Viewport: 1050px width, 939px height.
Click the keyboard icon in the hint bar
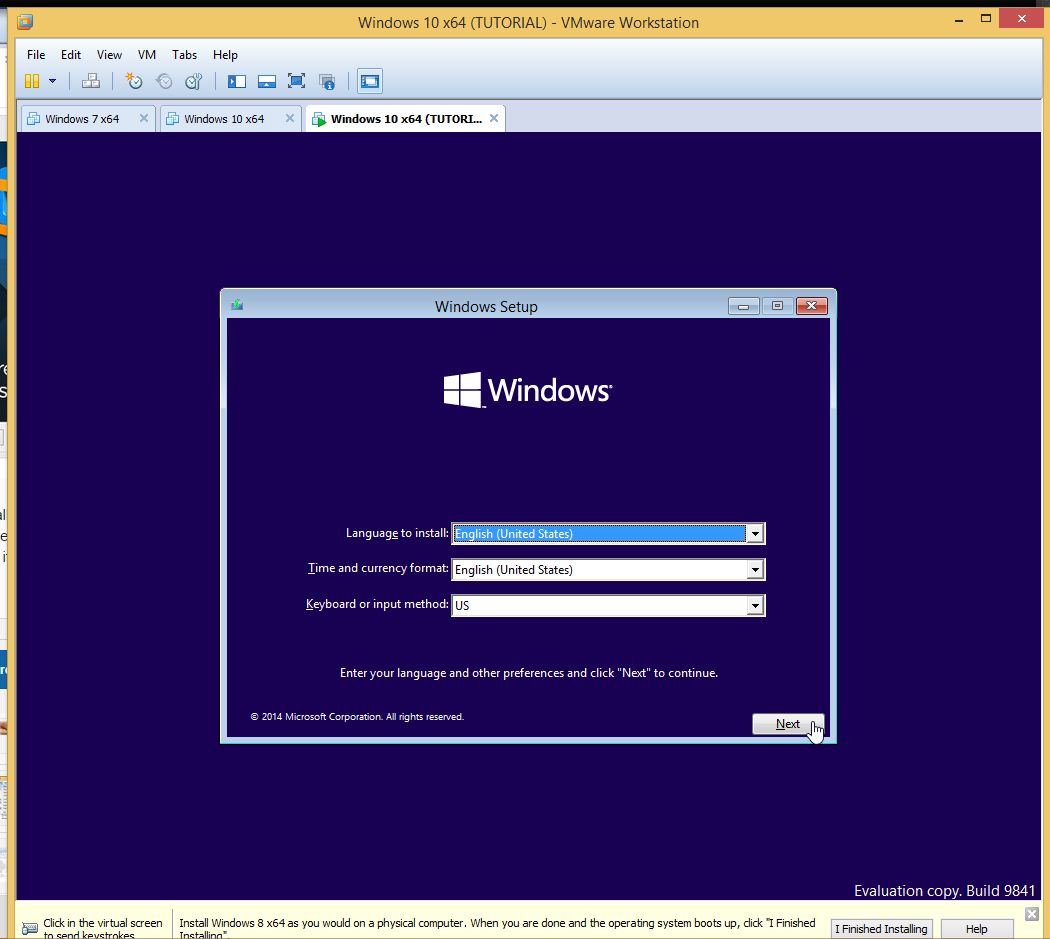coord(29,928)
